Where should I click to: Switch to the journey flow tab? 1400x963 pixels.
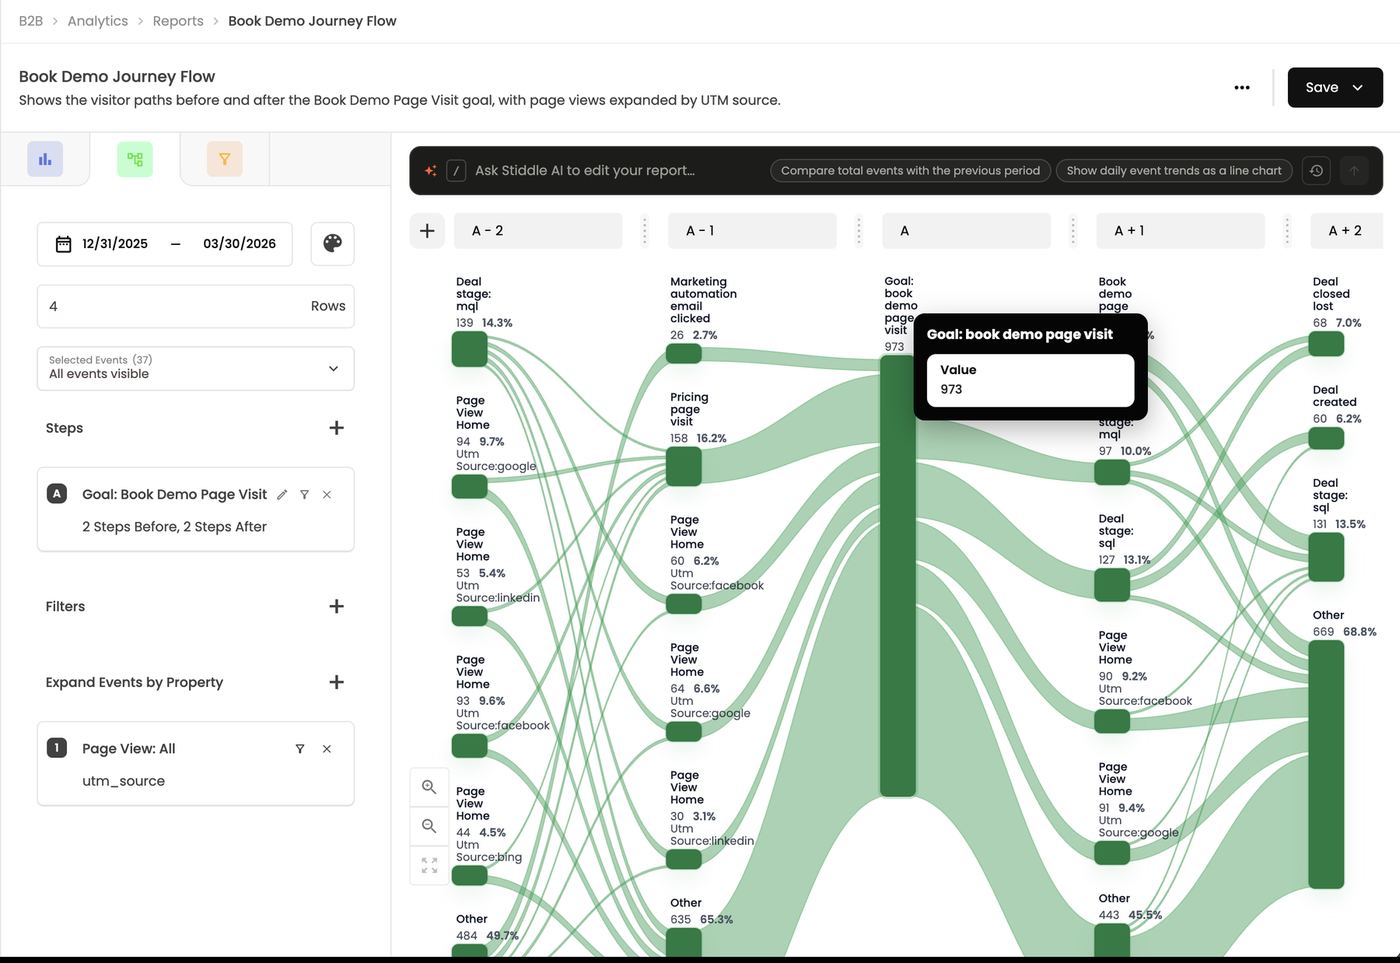135,159
